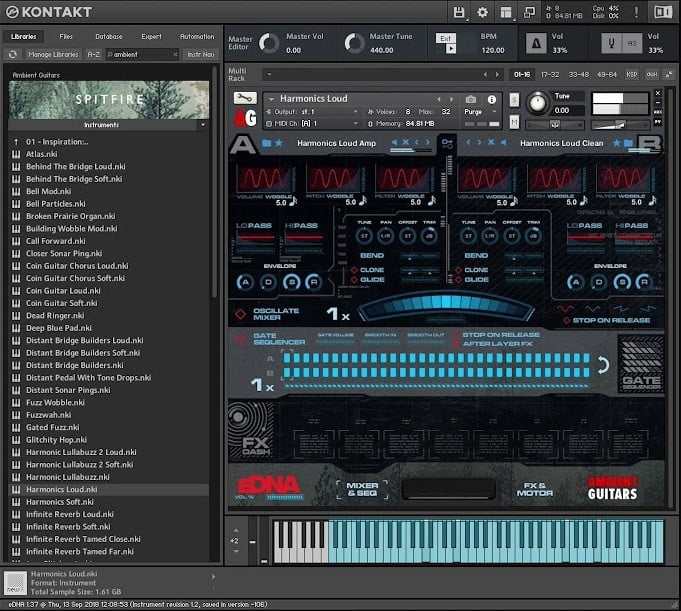Toggle Stop On Release in layer B
681x611 pixels.
[566, 320]
